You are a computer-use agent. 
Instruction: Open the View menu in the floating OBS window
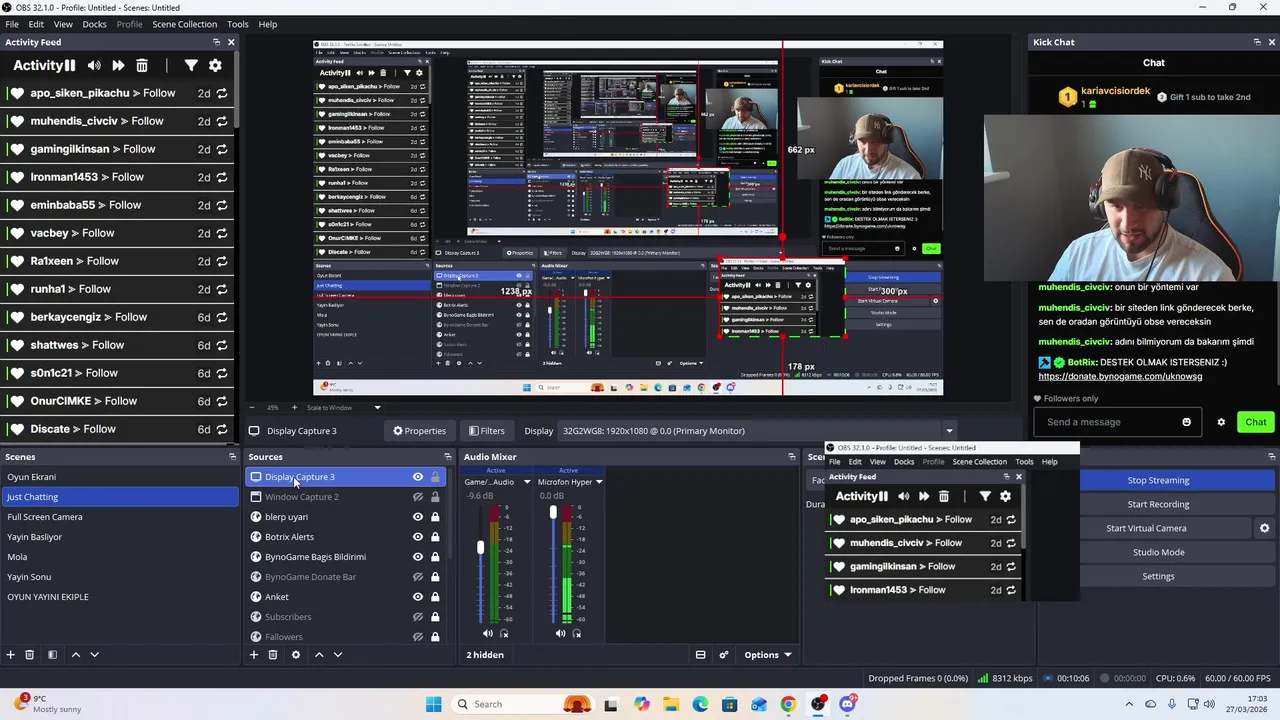[x=877, y=462]
